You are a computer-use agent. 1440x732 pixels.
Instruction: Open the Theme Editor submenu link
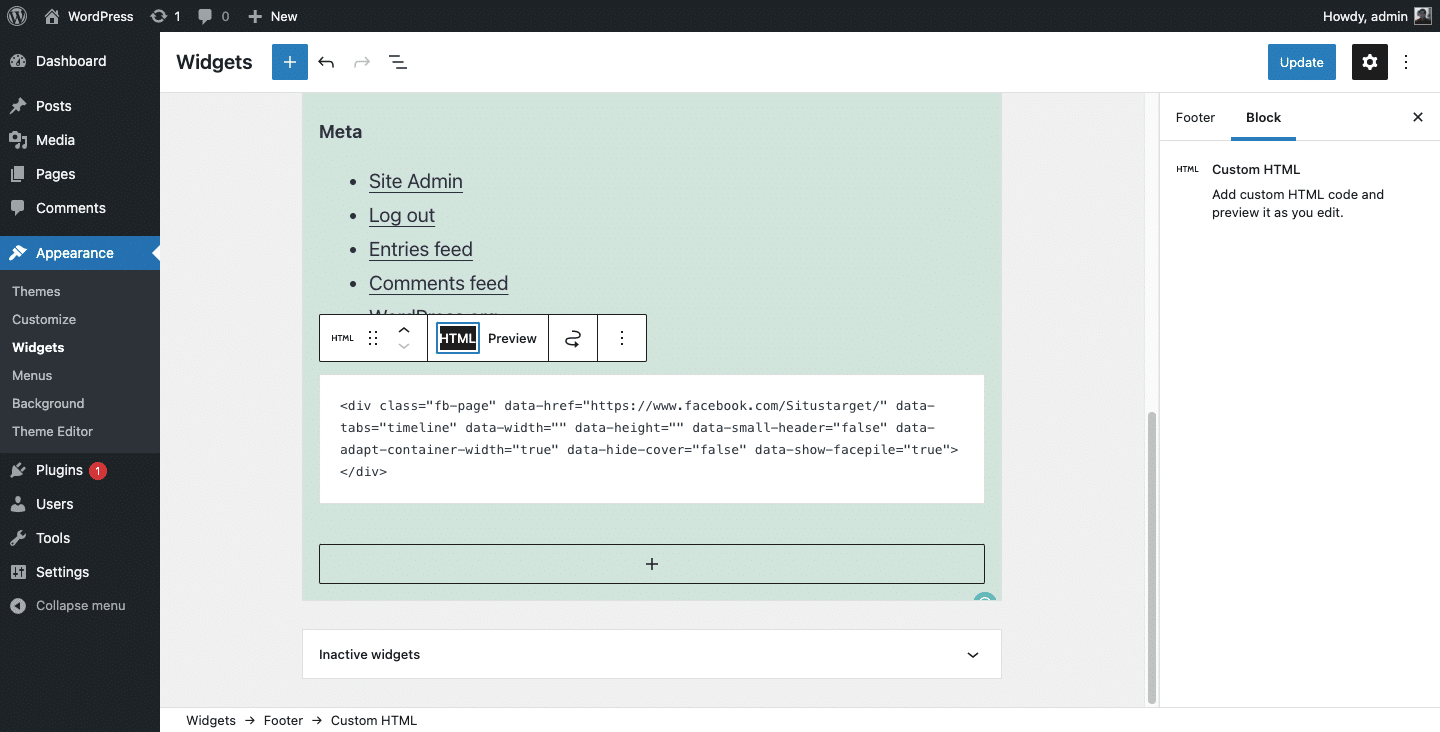[x=52, y=431]
